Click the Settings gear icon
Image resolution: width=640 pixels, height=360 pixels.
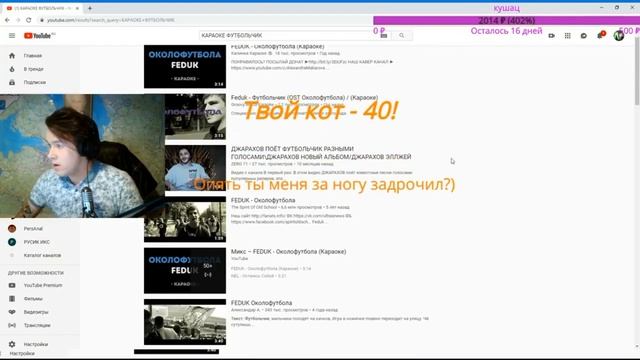point(12,344)
